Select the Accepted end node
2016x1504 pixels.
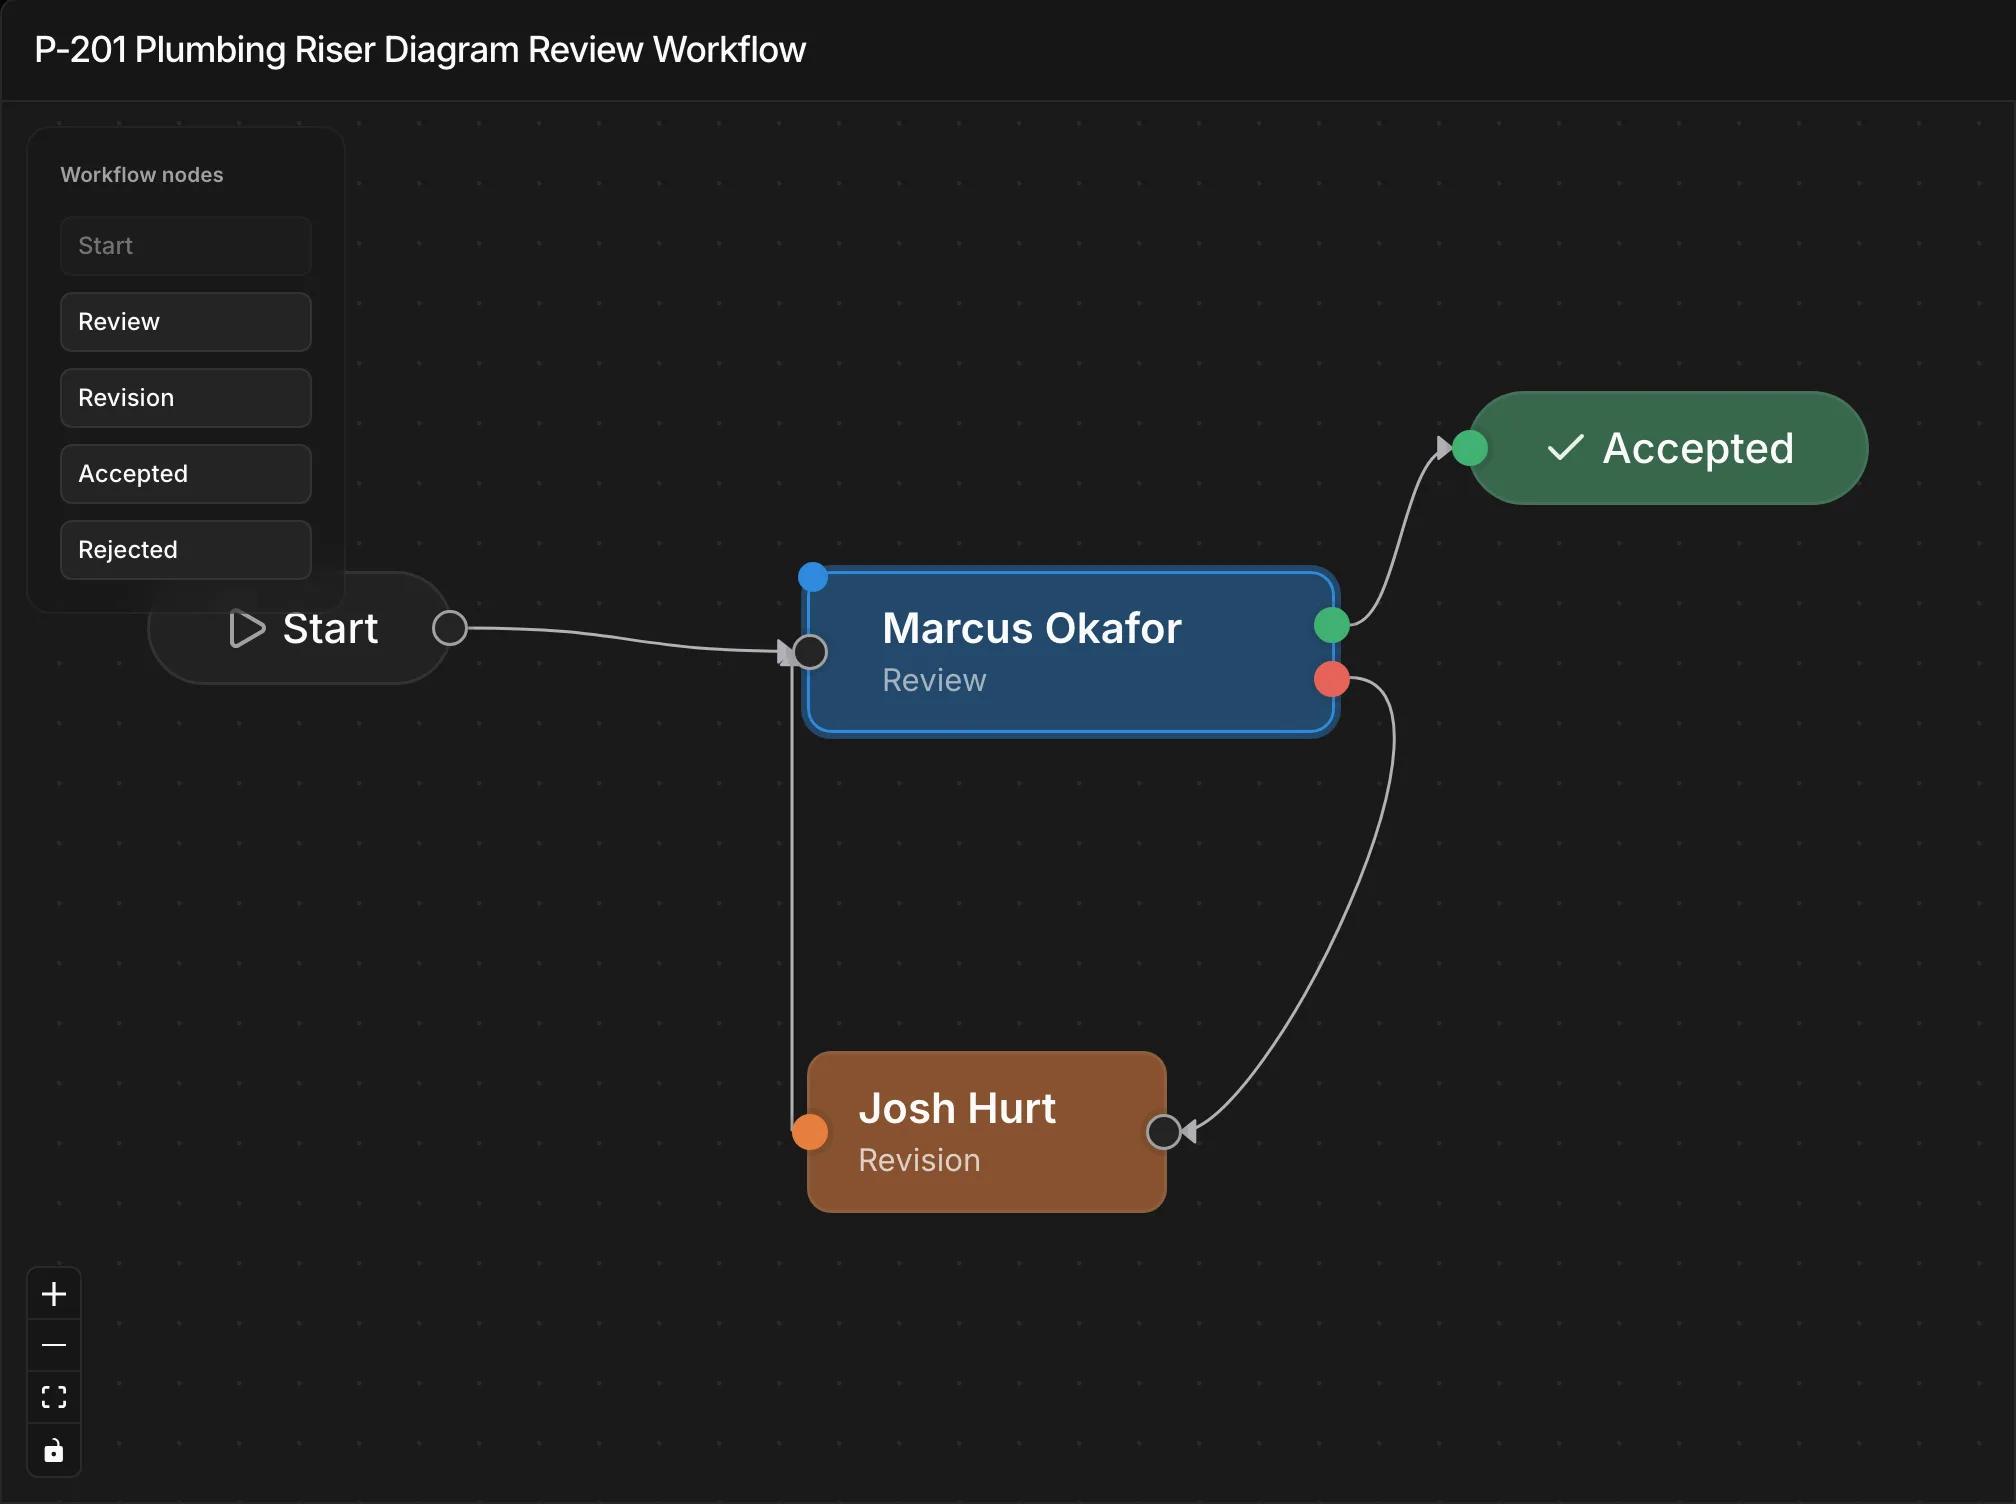point(1668,448)
